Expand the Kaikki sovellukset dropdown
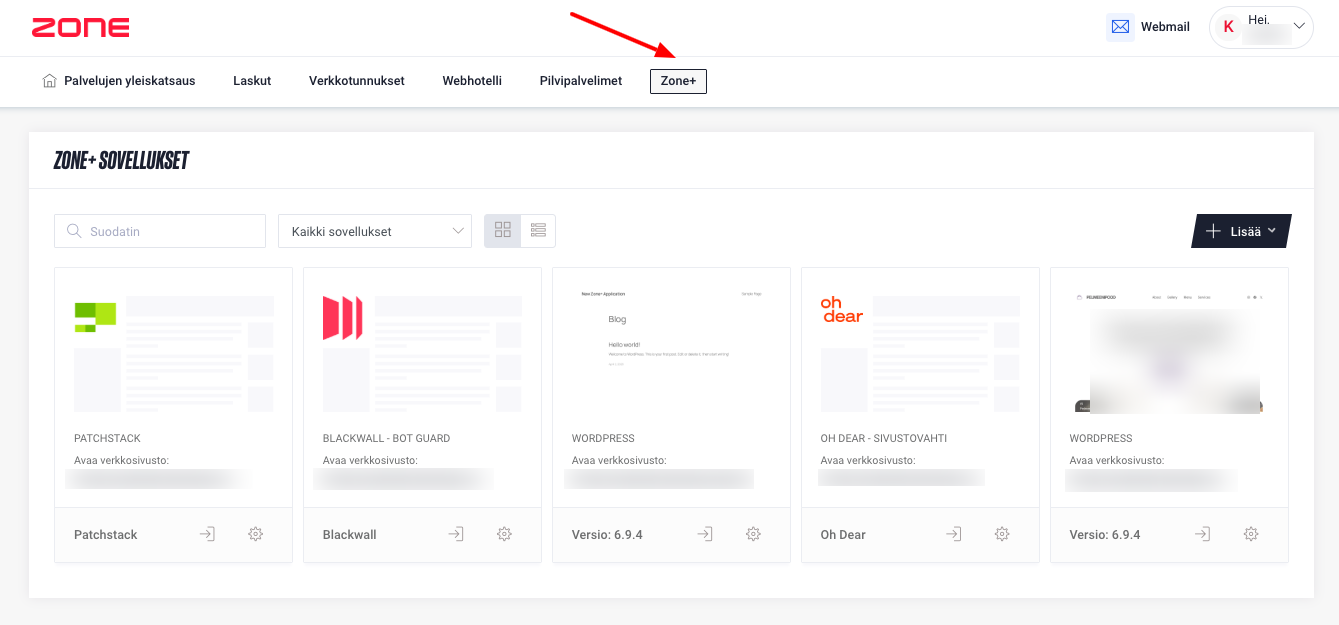This screenshot has width=1339, height=625. 375,231
